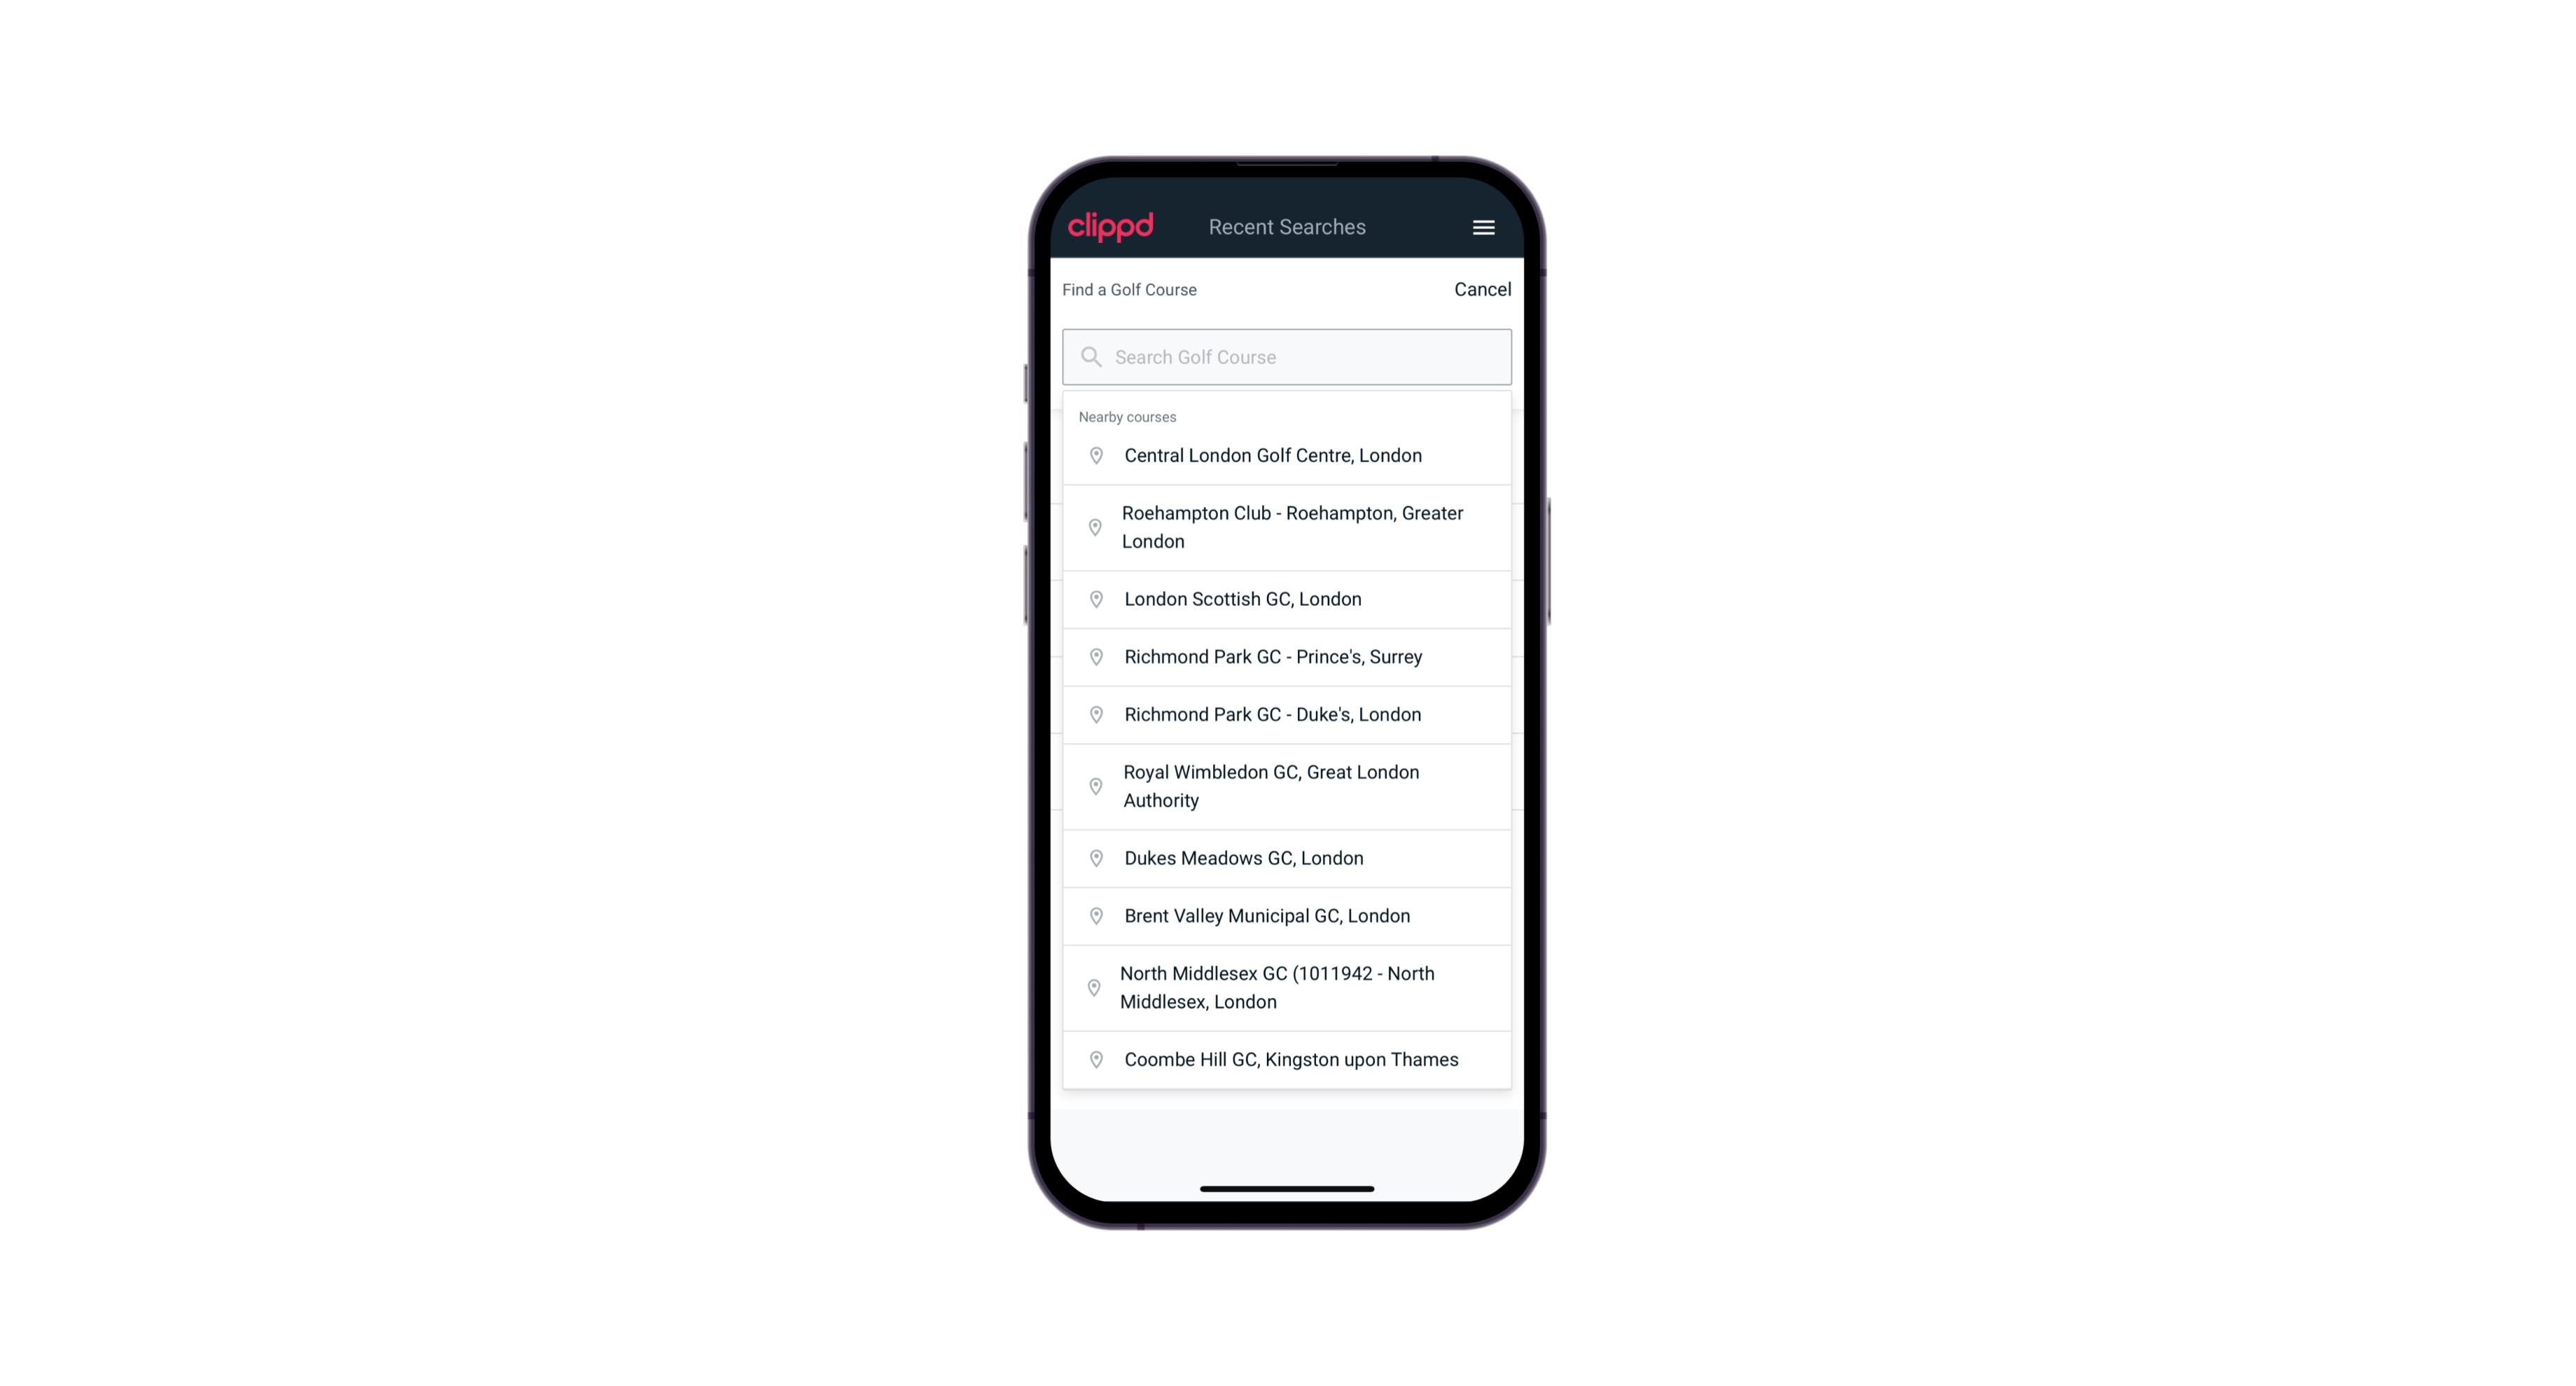
Task: Select Richmond Park GC Prince's Surrey
Action: click(1288, 656)
